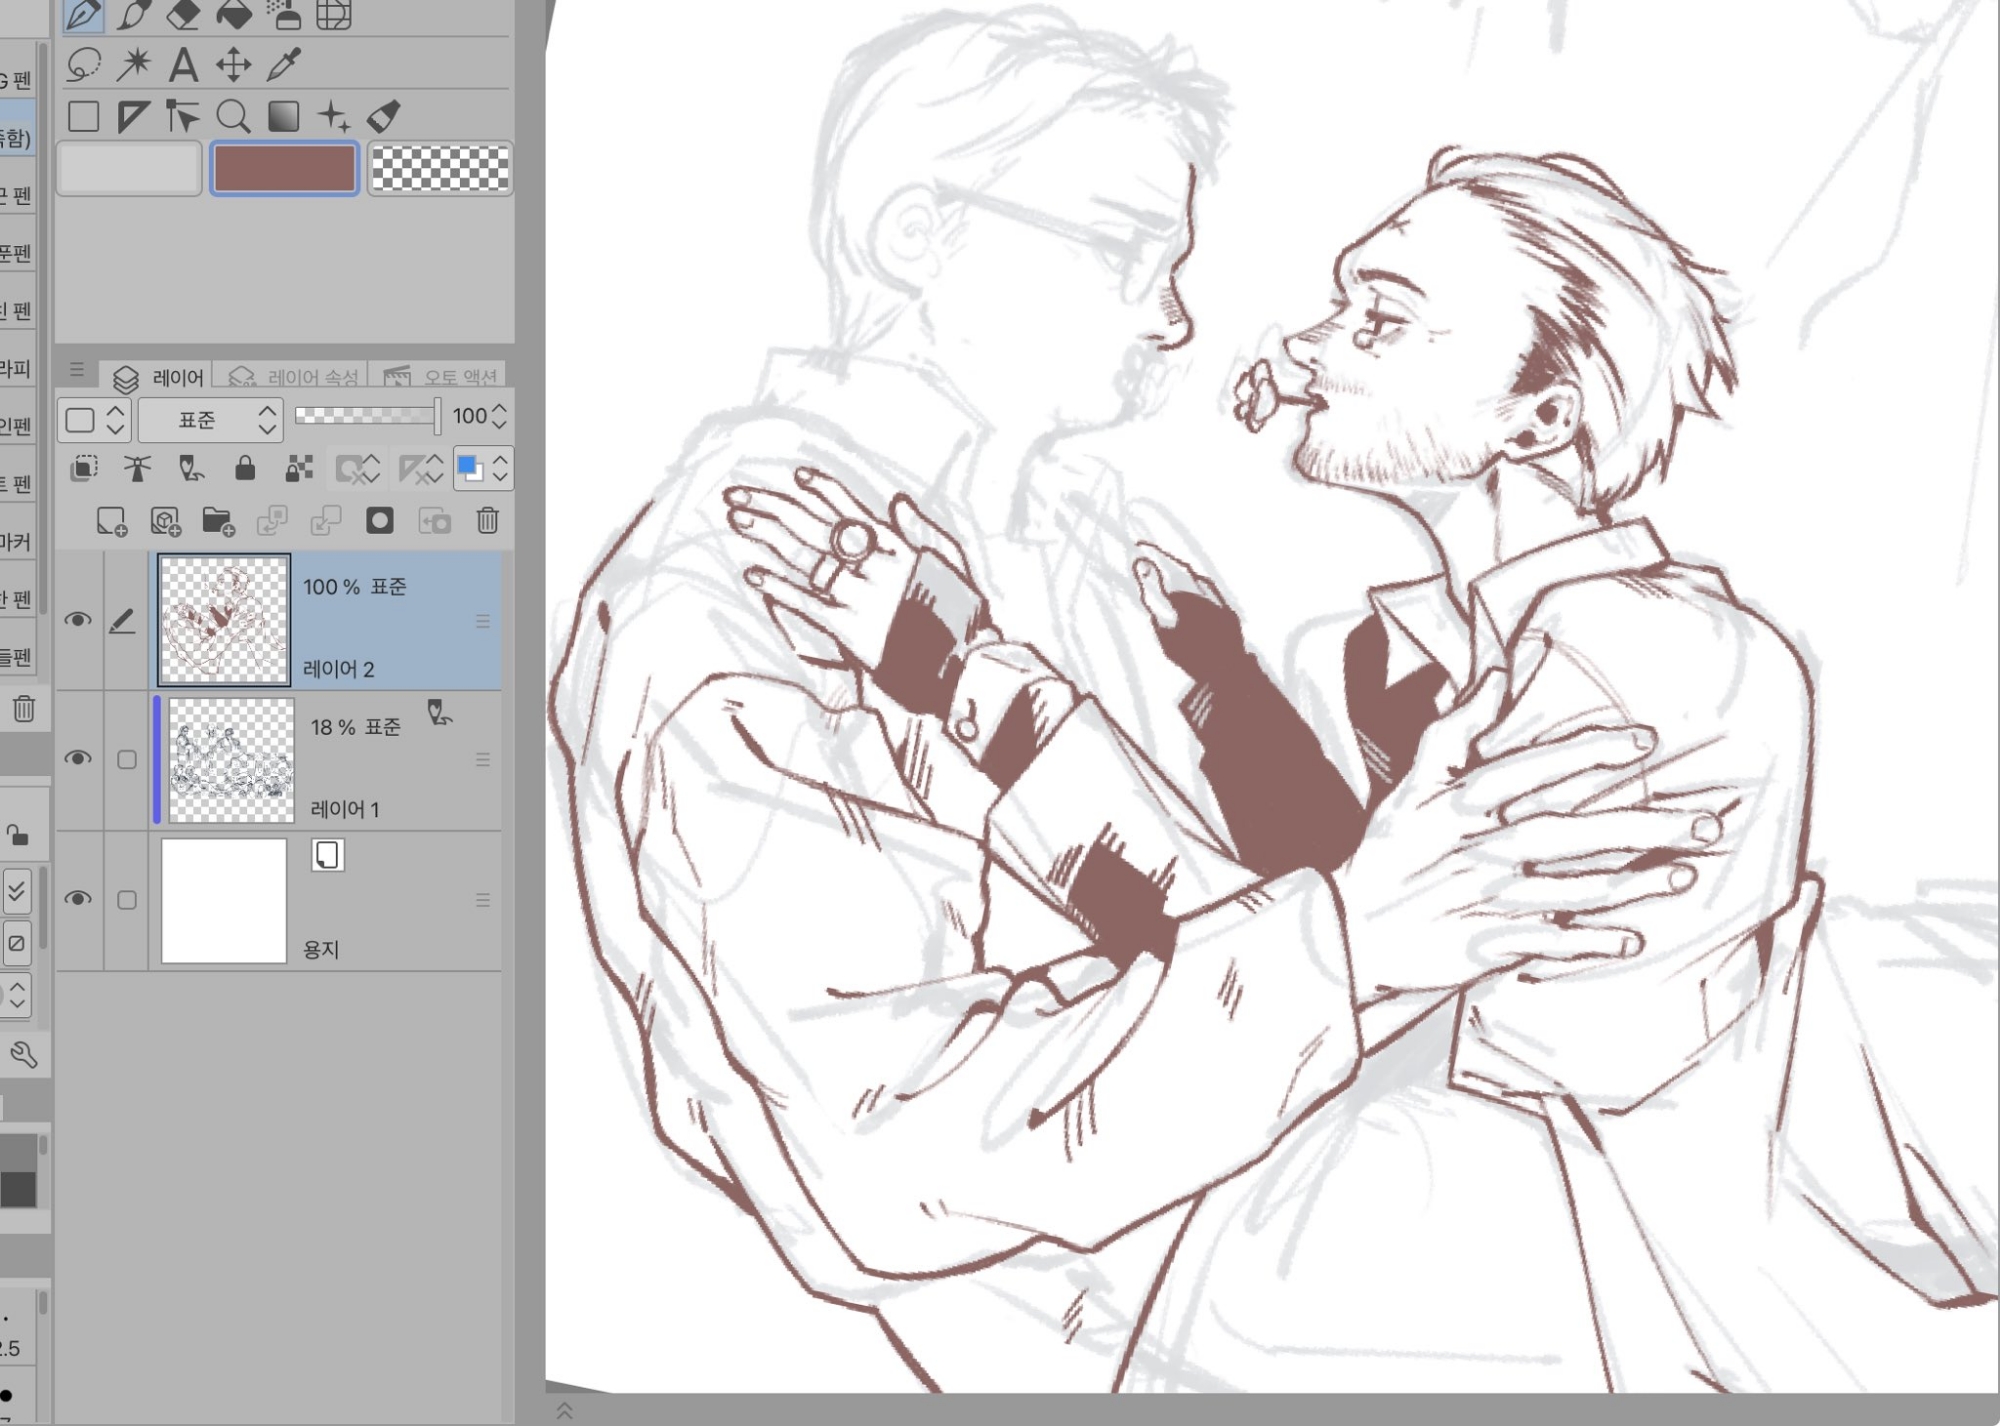Check the edit box of the 용지 layer
Viewport: 2000px width, 1426px height.
click(127, 900)
